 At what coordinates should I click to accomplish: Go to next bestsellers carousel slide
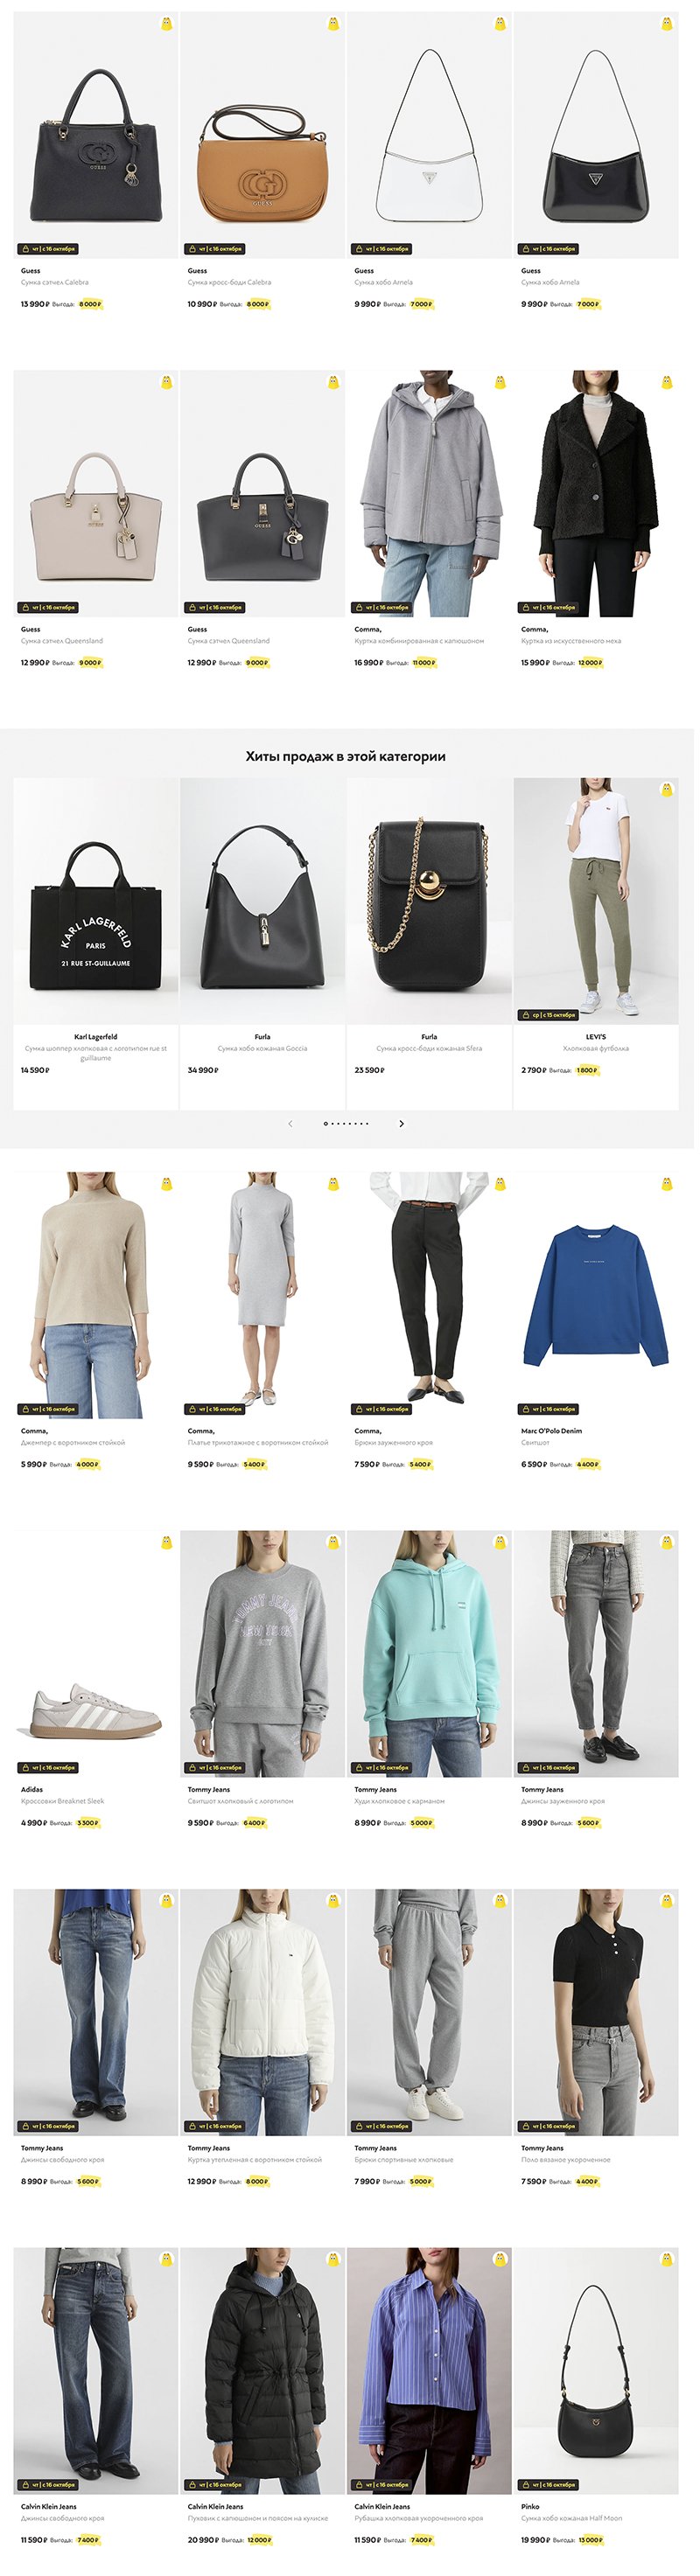click(402, 1124)
